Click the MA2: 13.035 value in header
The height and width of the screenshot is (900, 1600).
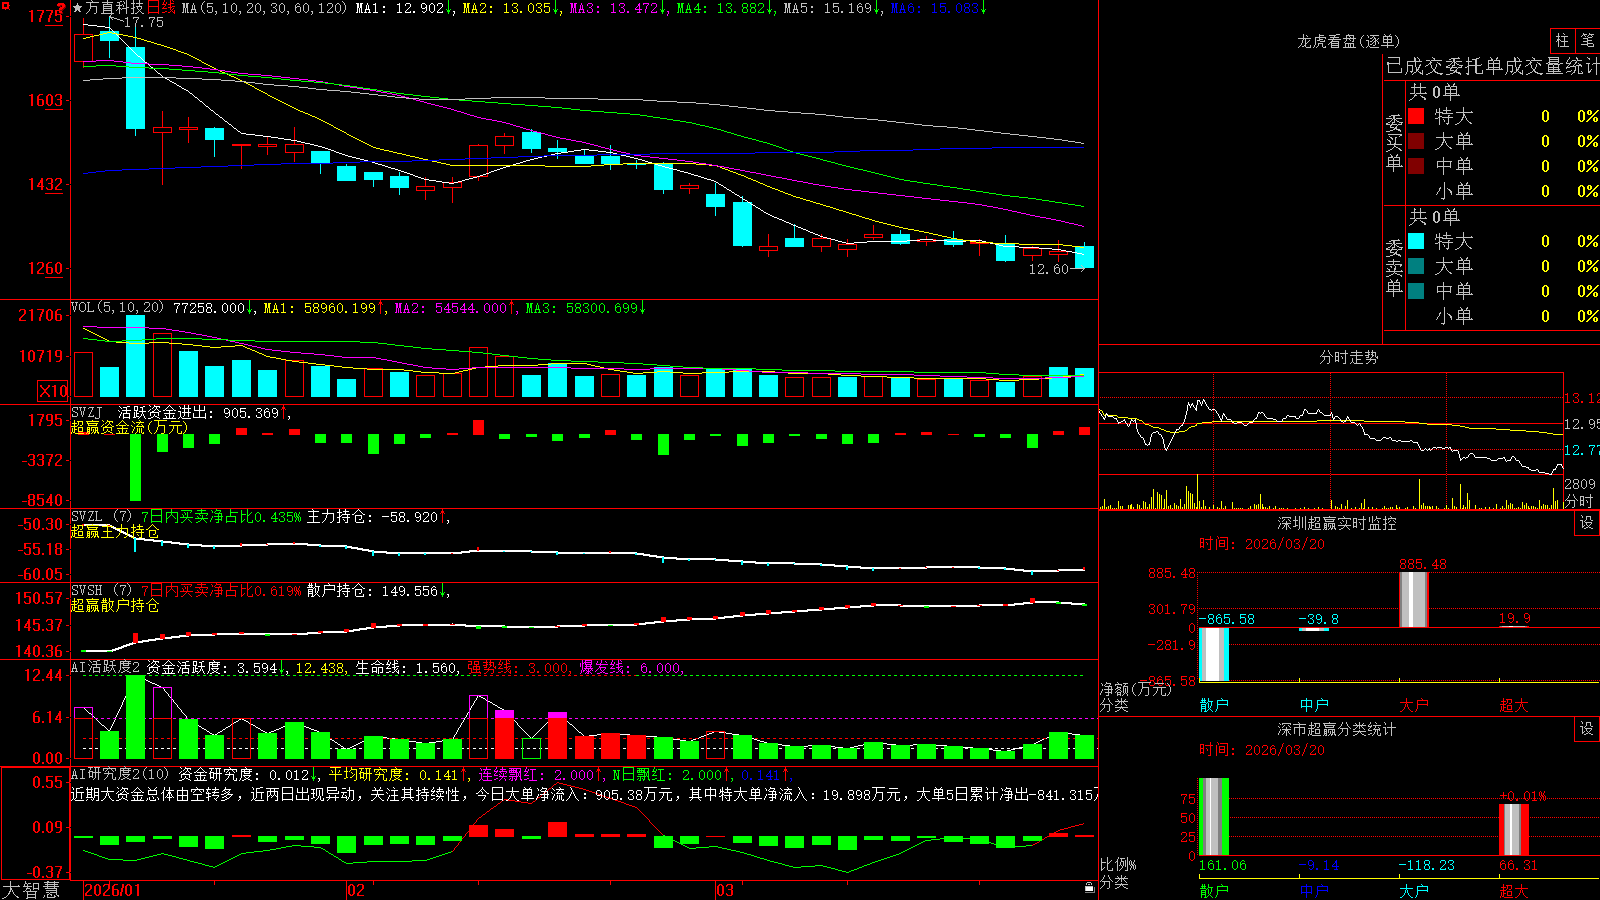coord(509,8)
